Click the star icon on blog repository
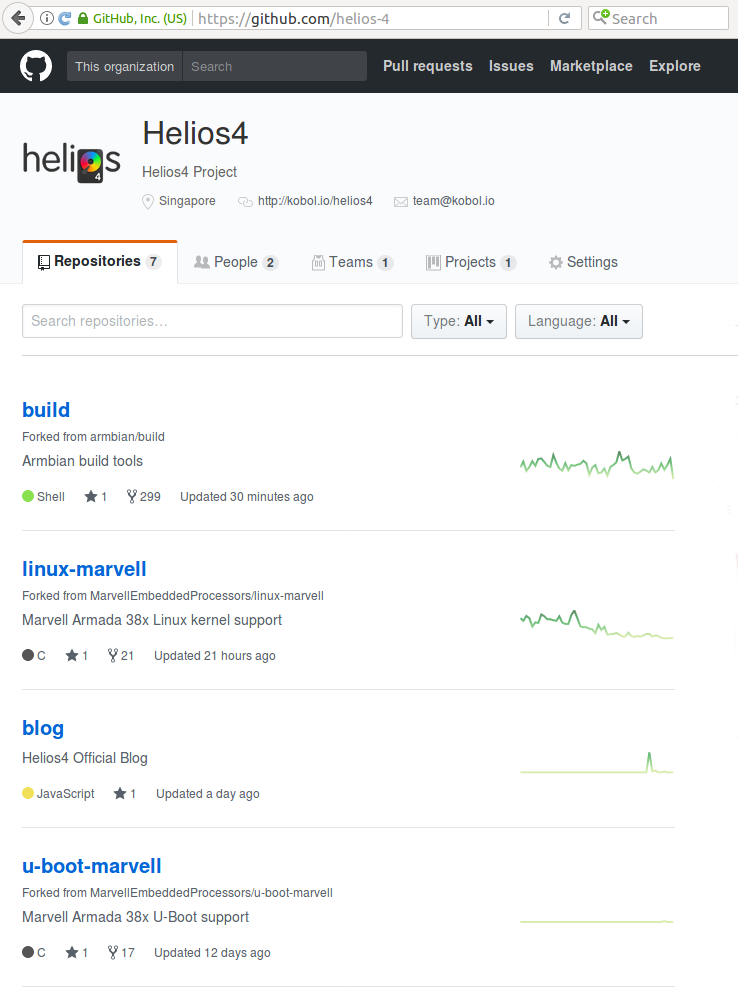This screenshot has height=1002, width=738. coord(119,793)
